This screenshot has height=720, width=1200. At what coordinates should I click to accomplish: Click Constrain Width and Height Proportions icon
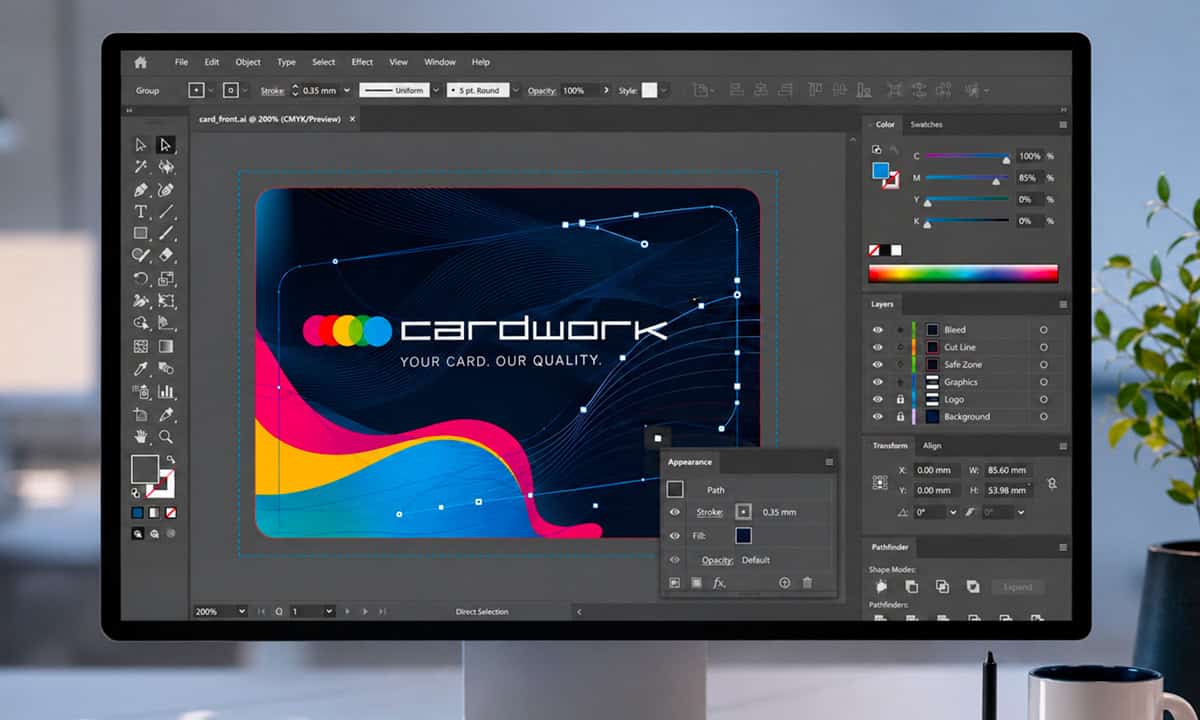coord(1052,482)
